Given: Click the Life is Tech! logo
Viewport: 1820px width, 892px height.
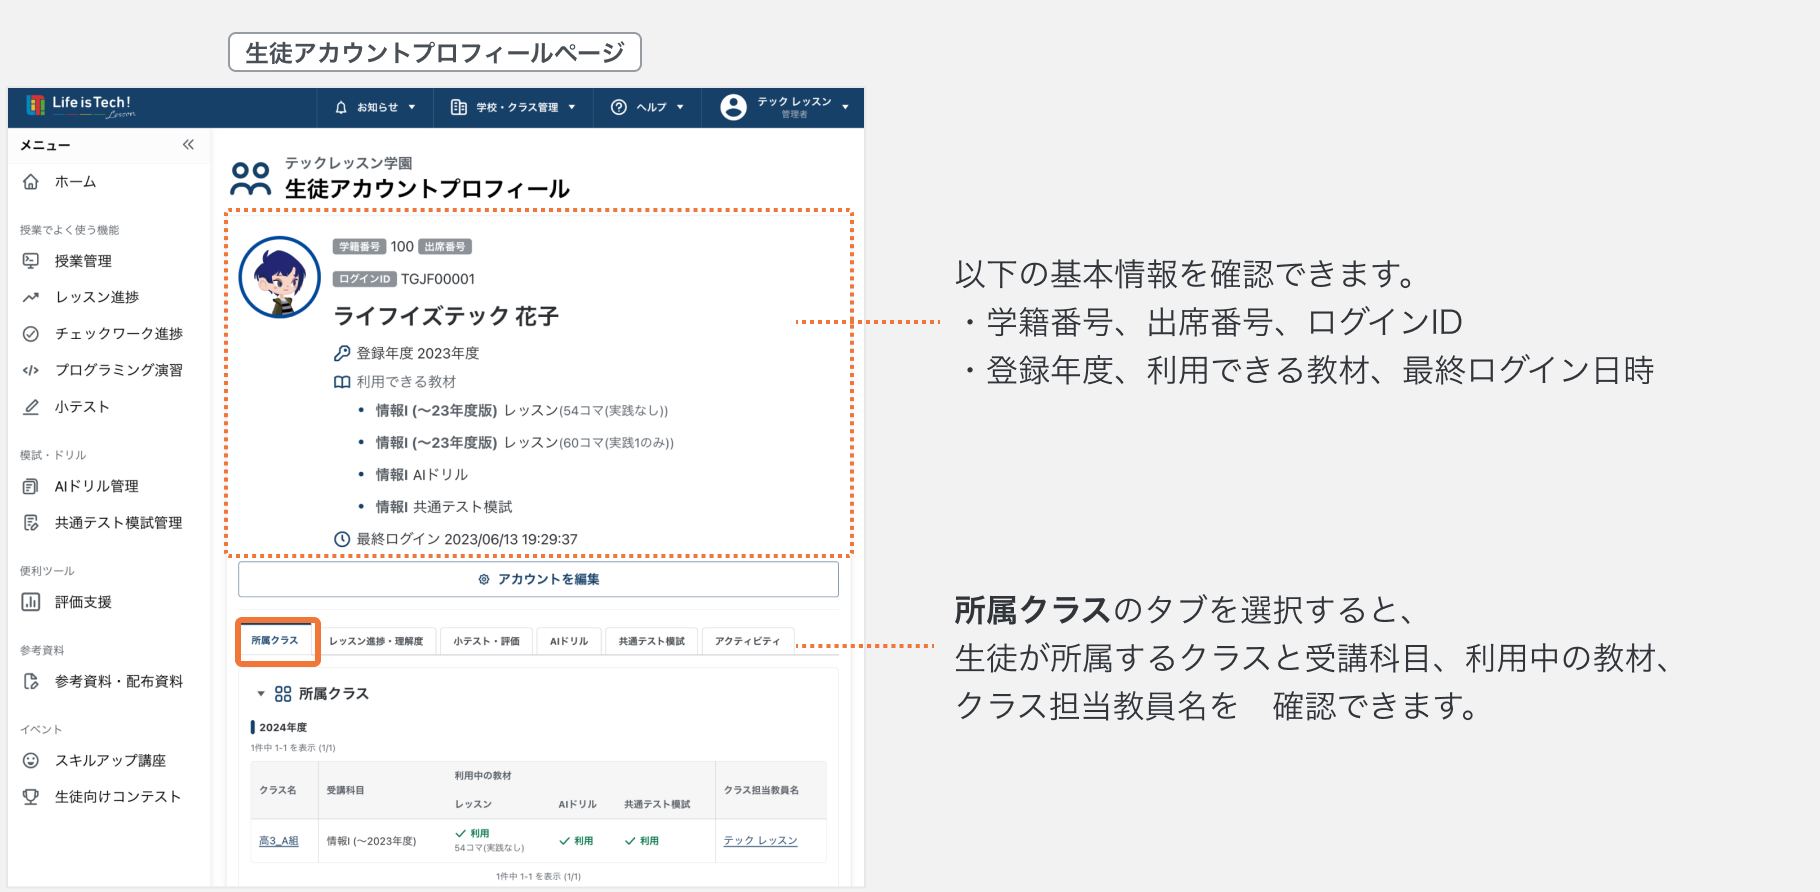Looking at the screenshot, I should tap(80, 106).
